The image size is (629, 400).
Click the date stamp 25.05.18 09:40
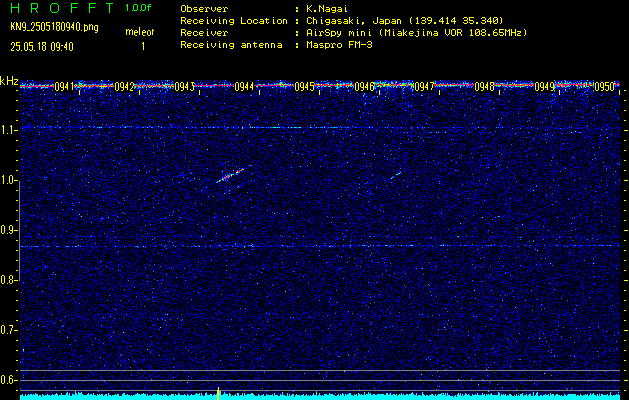[x=42, y=47]
